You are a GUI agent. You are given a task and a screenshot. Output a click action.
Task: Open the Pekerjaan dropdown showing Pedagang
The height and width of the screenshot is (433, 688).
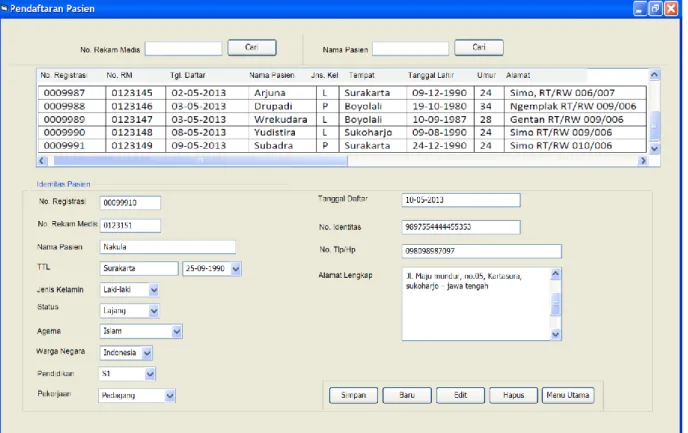pyautogui.click(x=170, y=396)
